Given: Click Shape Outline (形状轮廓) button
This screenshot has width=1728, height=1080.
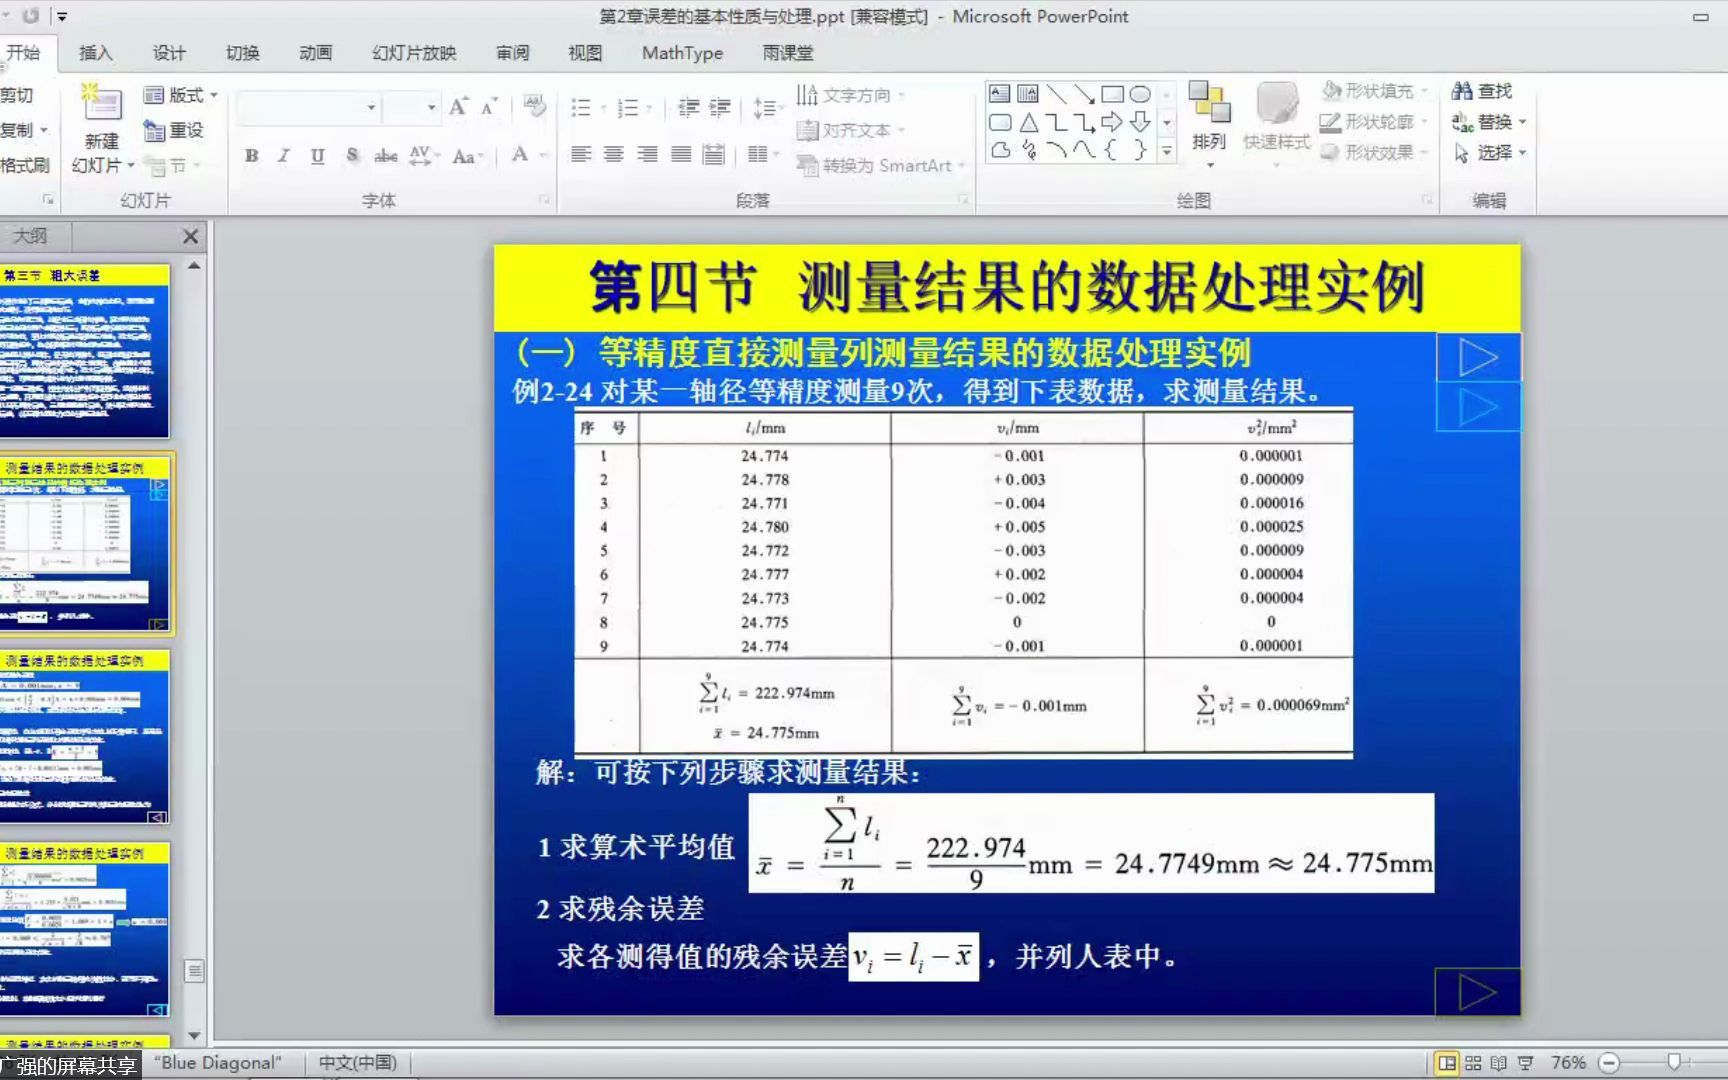Looking at the screenshot, I should tap(1375, 122).
